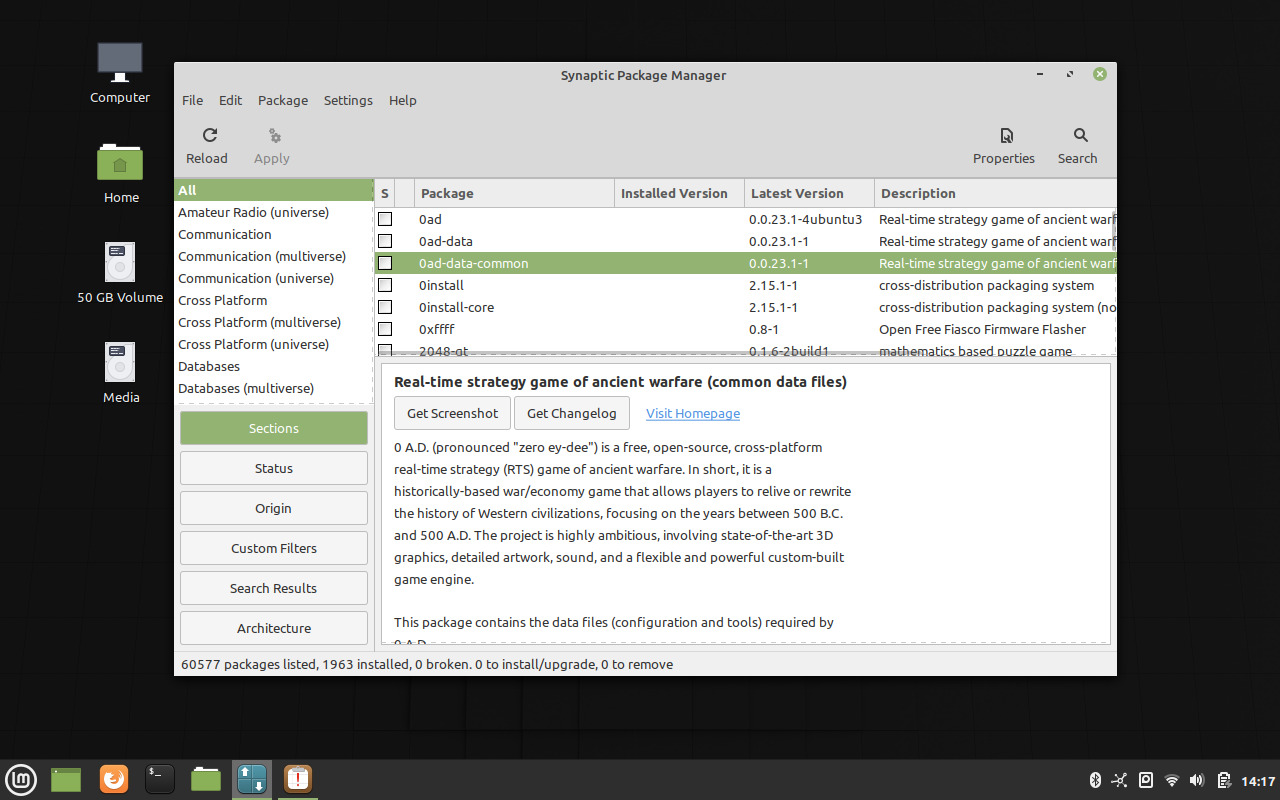The height and width of the screenshot is (800, 1280).
Task: Click the volume icon in the tray
Action: pyautogui.click(x=1196, y=779)
